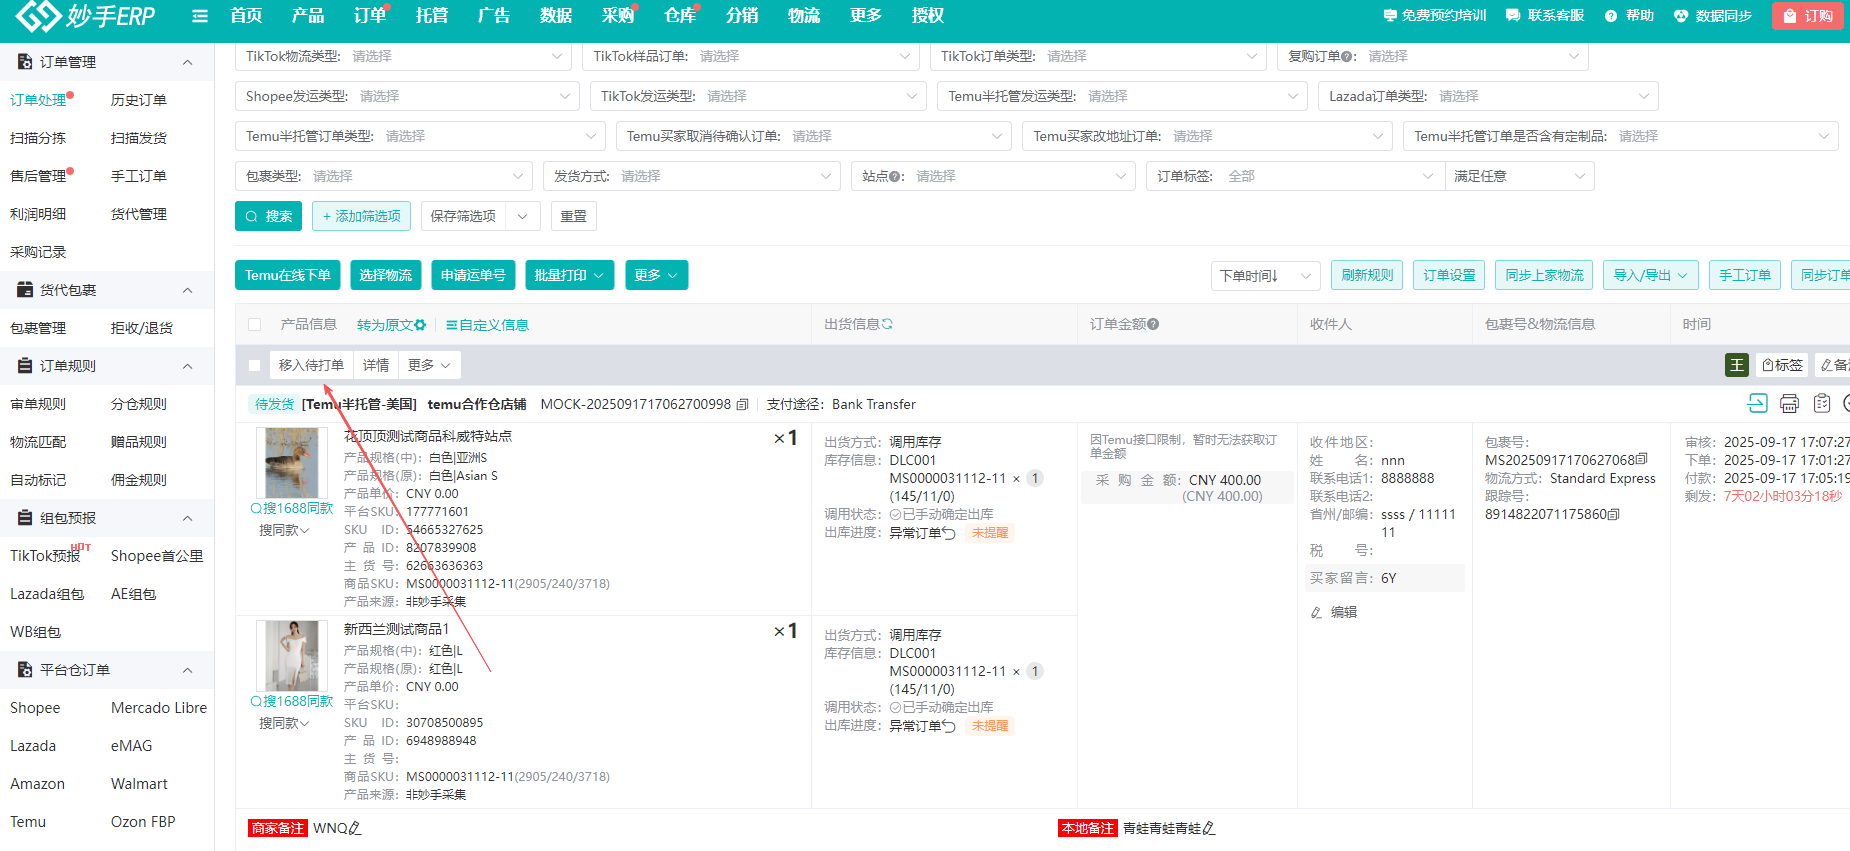1850x851 pixels.
Task: Copy order number MOCK-2025091717062700998
Action: pos(742,405)
